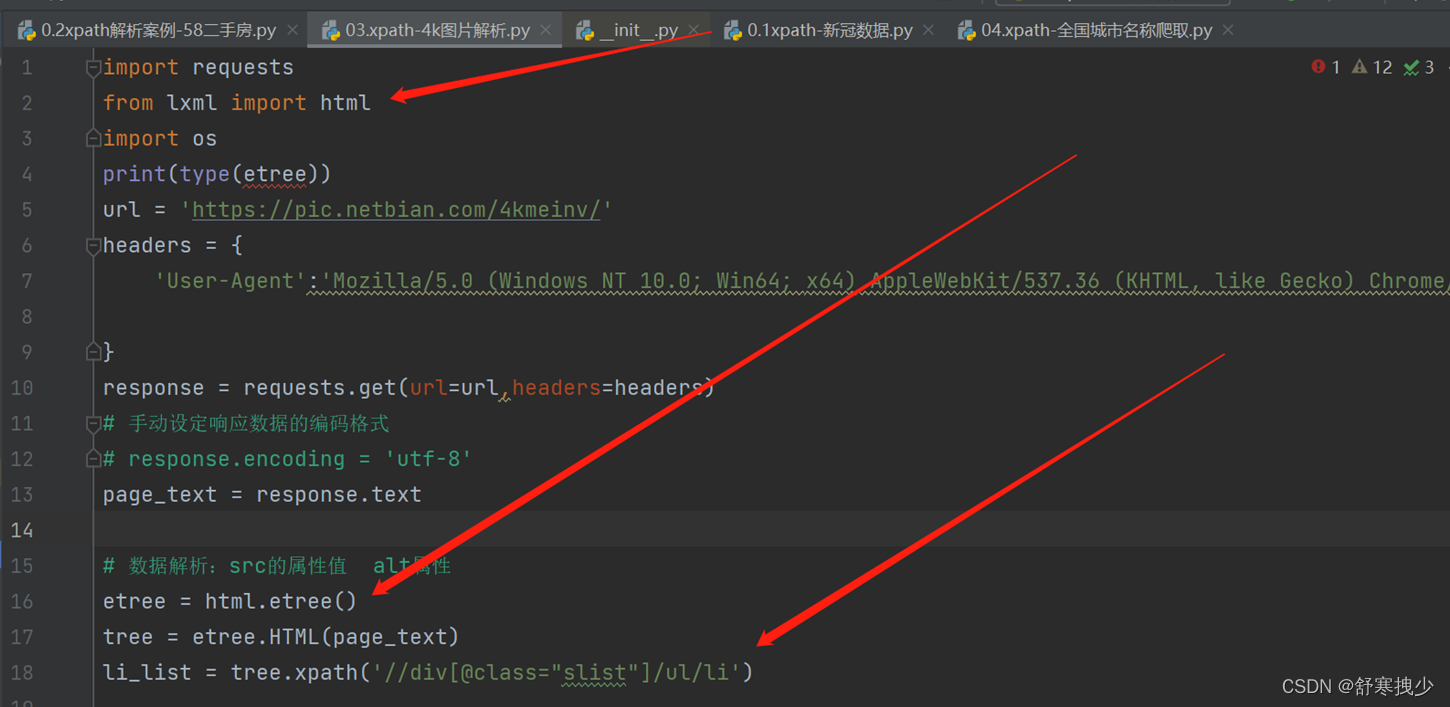Click the underlined slist text on line 18

click(594, 672)
